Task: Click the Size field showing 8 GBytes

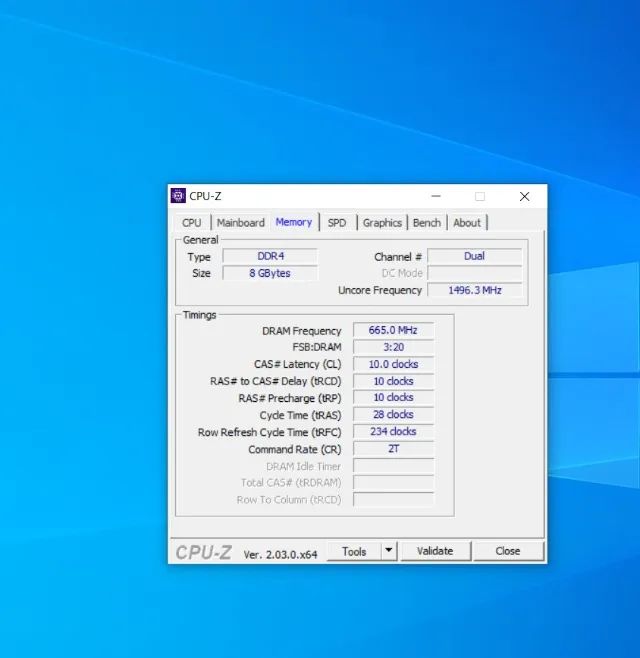Action: (270, 273)
